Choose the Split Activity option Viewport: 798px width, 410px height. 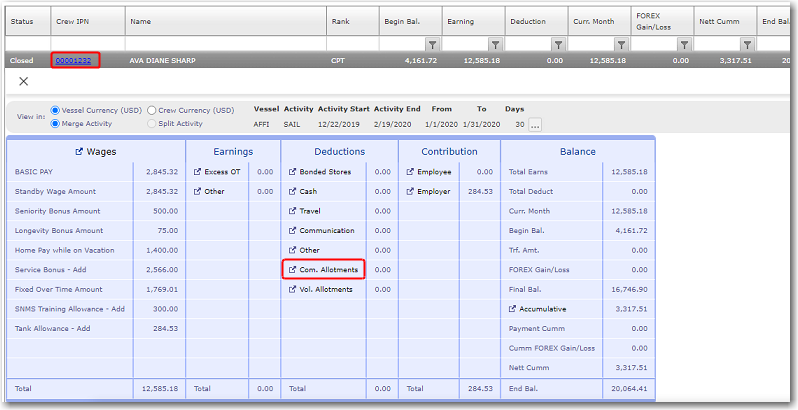click(152, 123)
